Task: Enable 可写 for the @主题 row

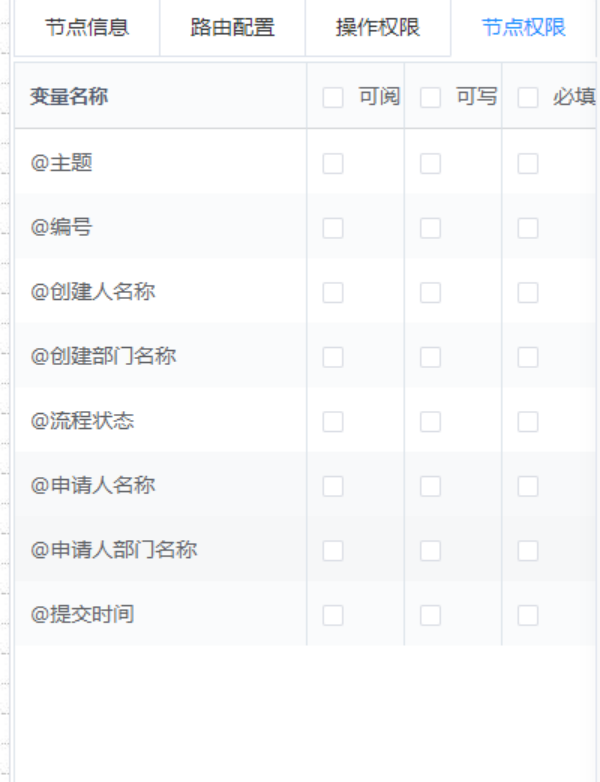Action: pyautogui.click(x=430, y=164)
